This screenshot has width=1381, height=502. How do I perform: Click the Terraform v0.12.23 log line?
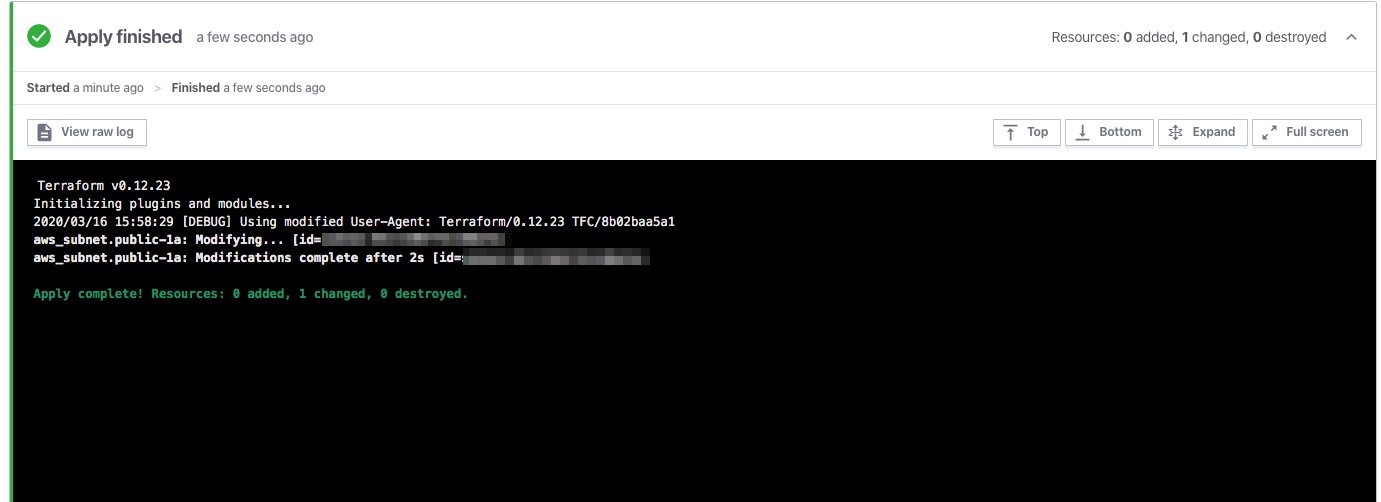click(103, 185)
